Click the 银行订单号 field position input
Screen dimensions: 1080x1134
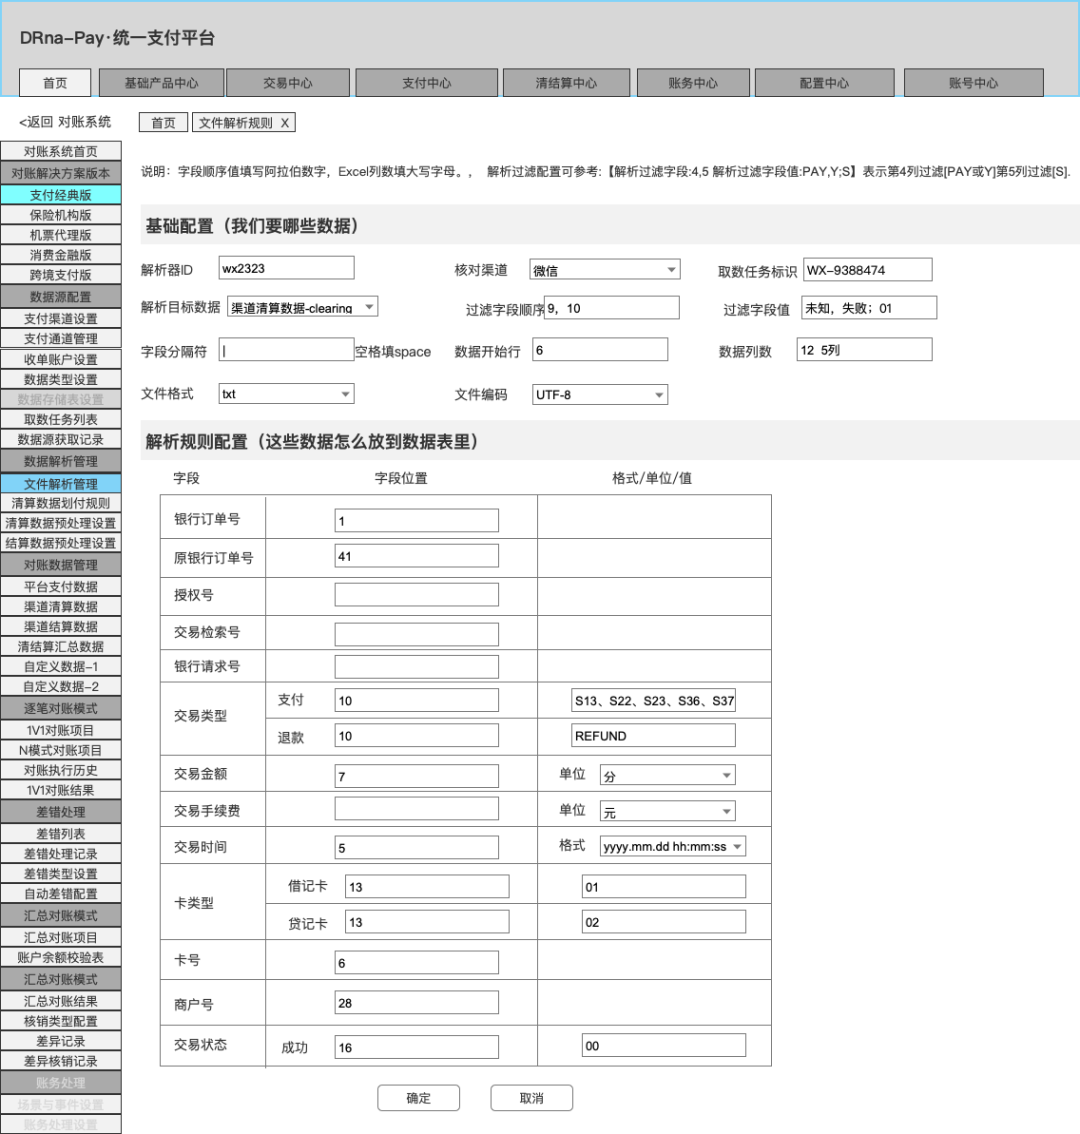point(416,520)
